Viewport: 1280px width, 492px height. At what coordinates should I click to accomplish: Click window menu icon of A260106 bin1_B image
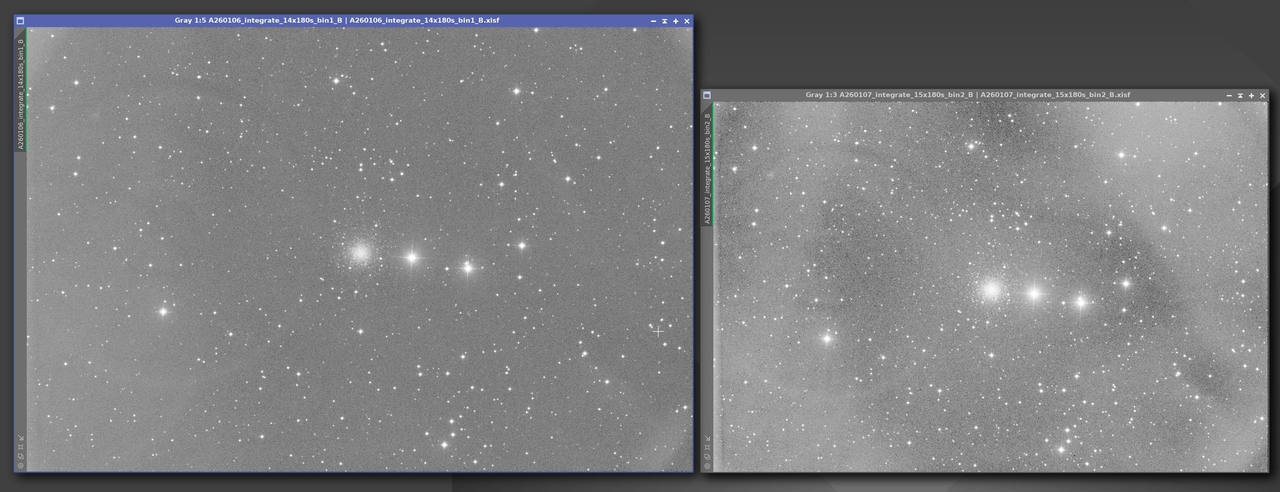pos(20,21)
